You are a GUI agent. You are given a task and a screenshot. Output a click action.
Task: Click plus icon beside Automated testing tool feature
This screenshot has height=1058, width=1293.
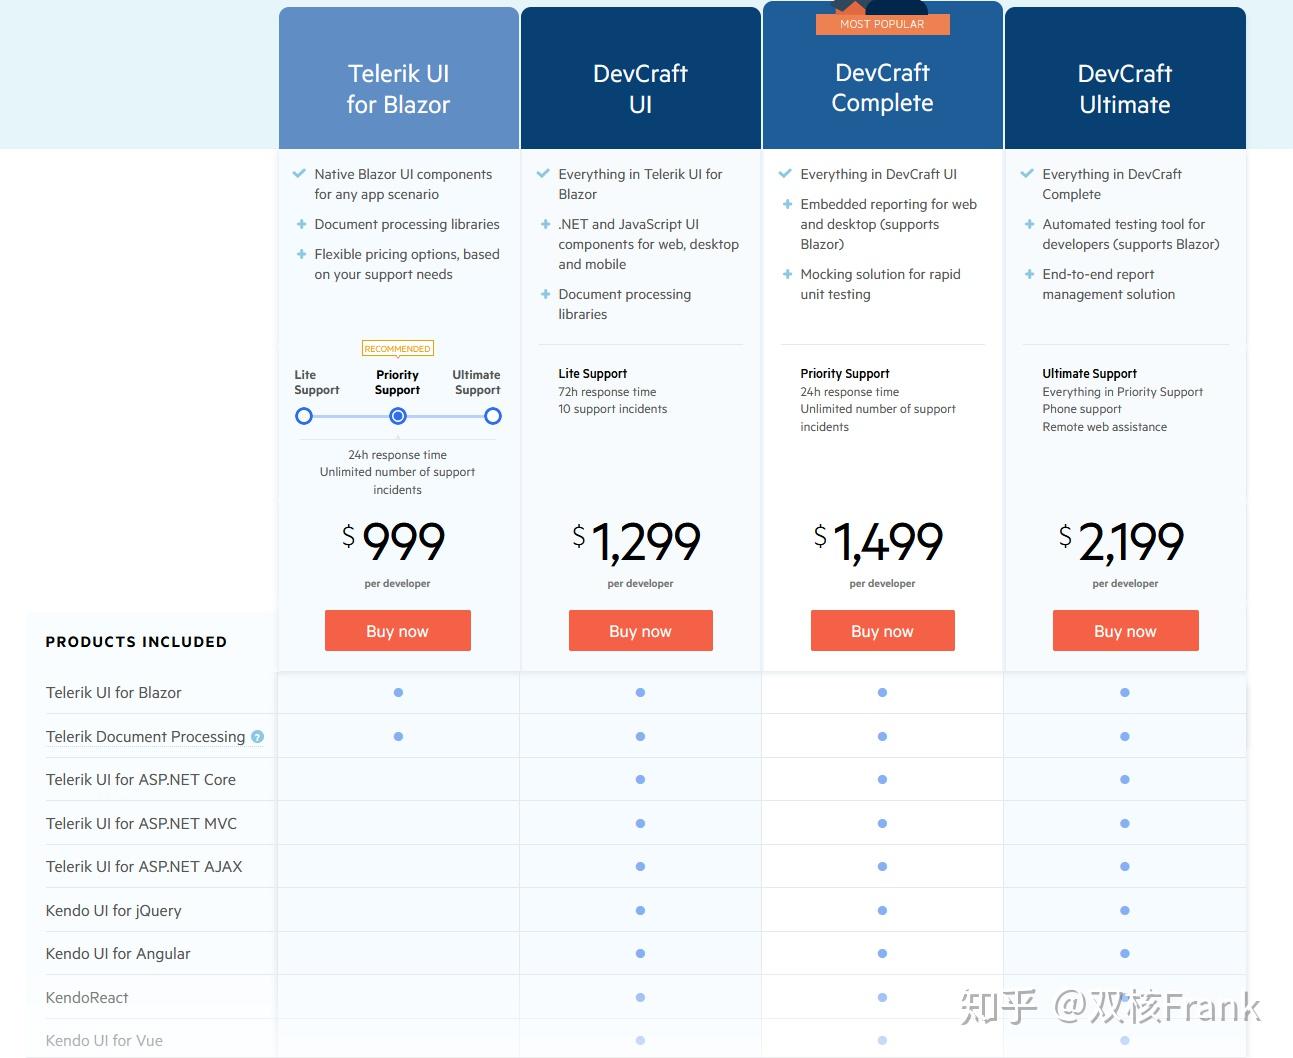(x=1028, y=224)
